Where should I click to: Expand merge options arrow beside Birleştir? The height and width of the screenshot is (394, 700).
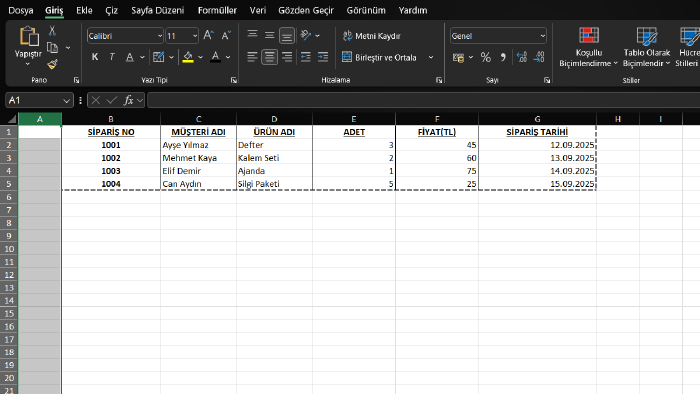tap(431, 57)
